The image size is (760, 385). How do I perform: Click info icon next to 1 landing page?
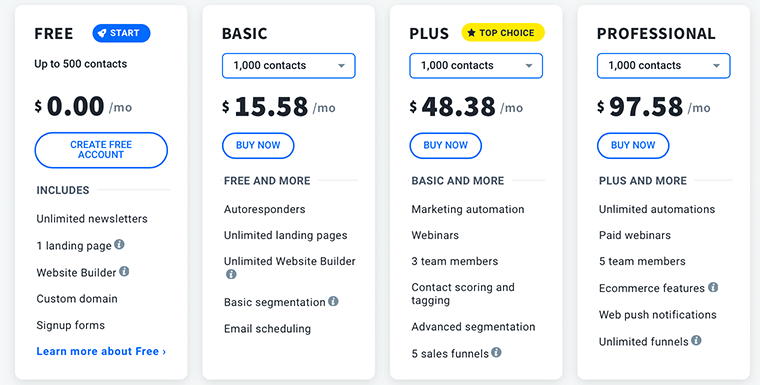(x=119, y=244)
